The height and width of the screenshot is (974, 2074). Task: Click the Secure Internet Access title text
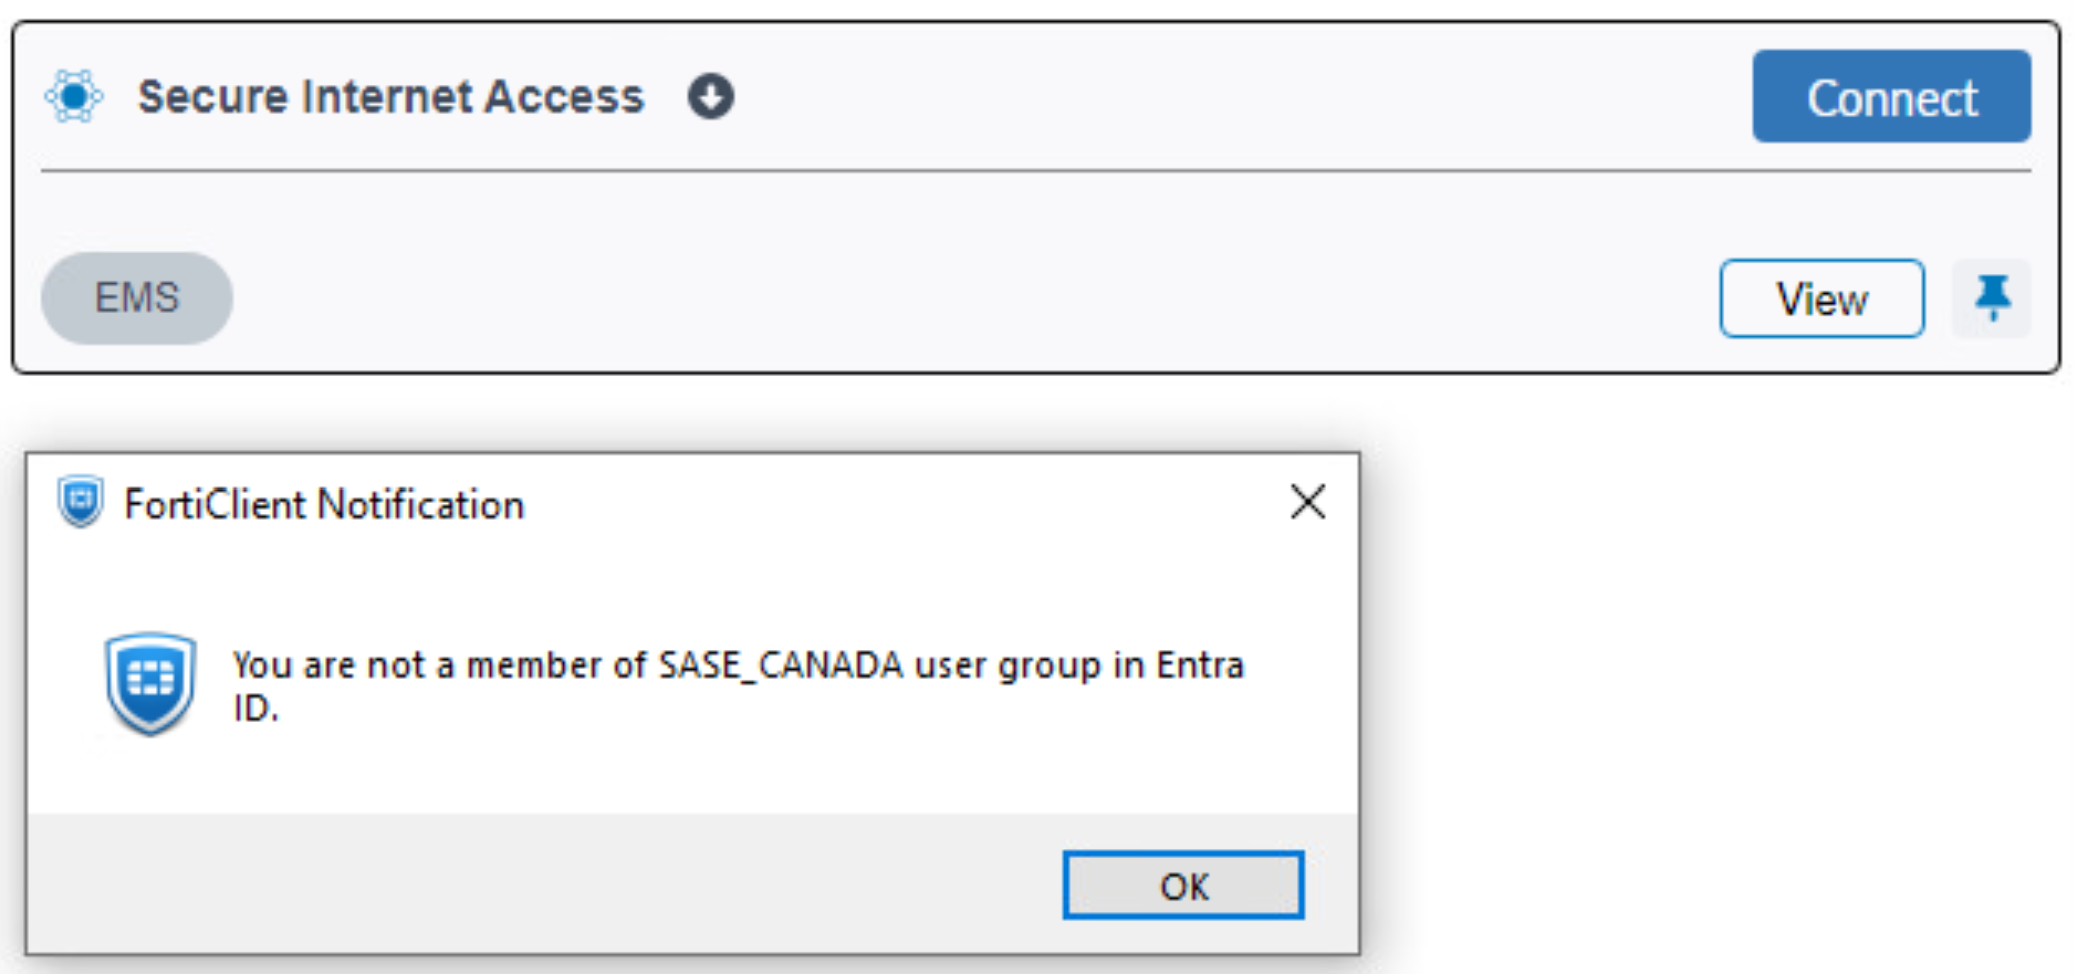coord(391,97)
